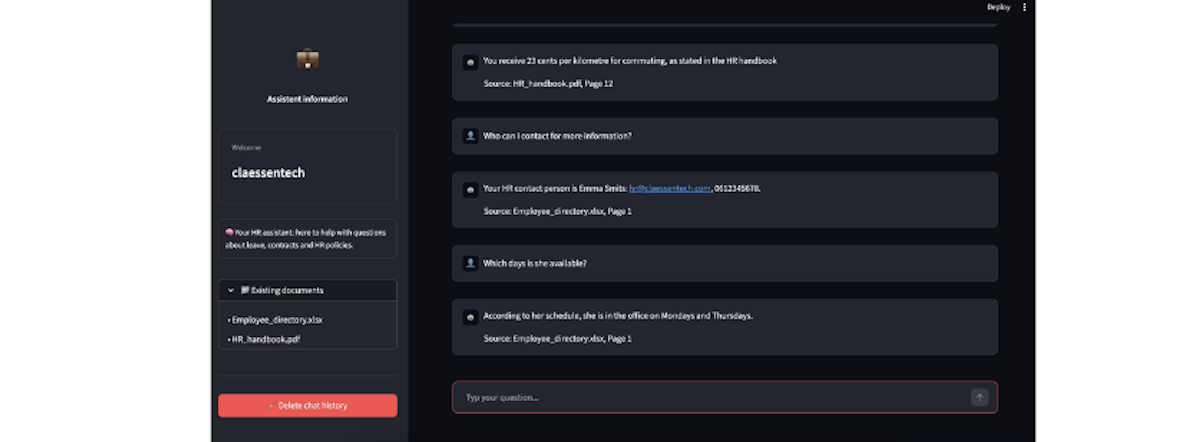Screen dimensions: 1190x442
Task: Collapse the Existing documents expander chevron
Action: (231, 290)
